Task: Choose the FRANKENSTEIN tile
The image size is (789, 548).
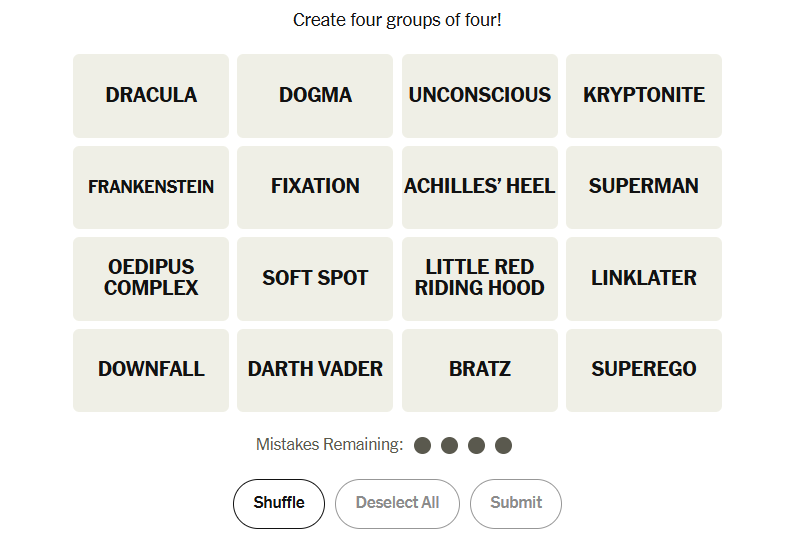Action: click(x=151, y=187)
